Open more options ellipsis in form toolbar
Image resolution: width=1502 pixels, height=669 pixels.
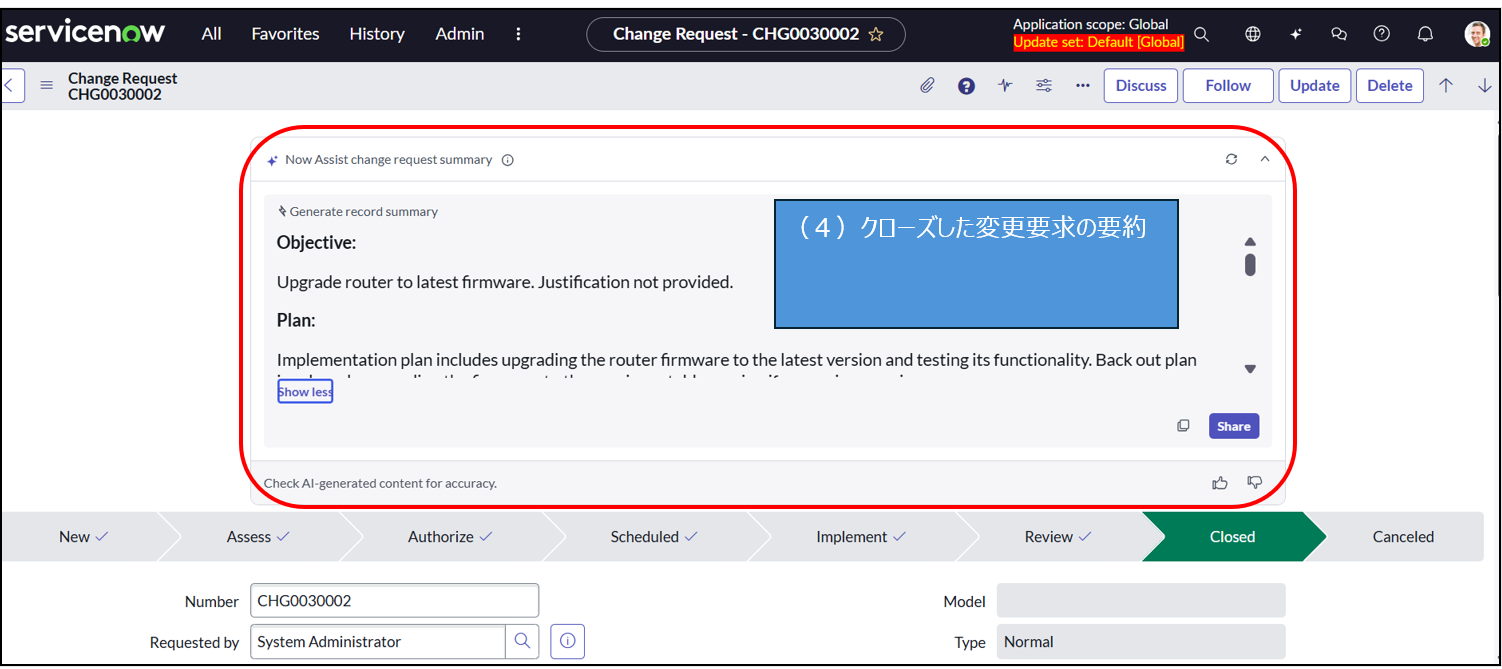(x=1083, y=86)
